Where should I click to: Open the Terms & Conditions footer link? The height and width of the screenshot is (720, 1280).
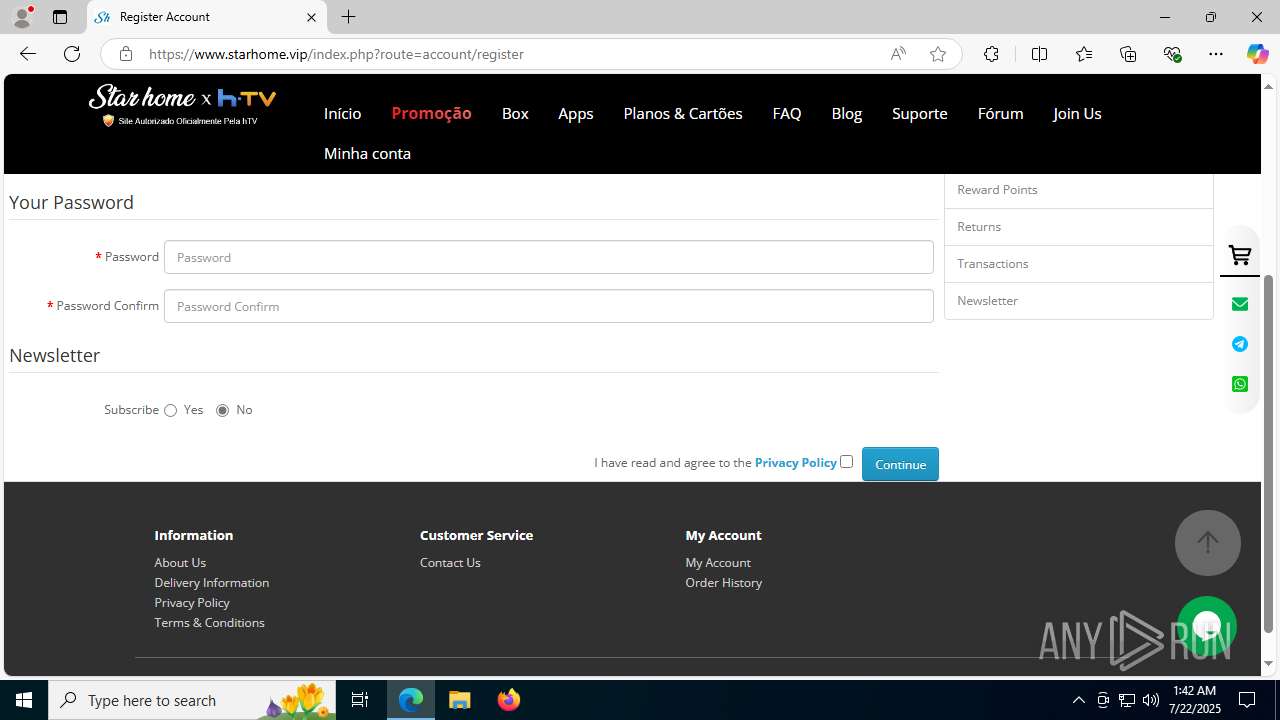[x=209, y=623]
